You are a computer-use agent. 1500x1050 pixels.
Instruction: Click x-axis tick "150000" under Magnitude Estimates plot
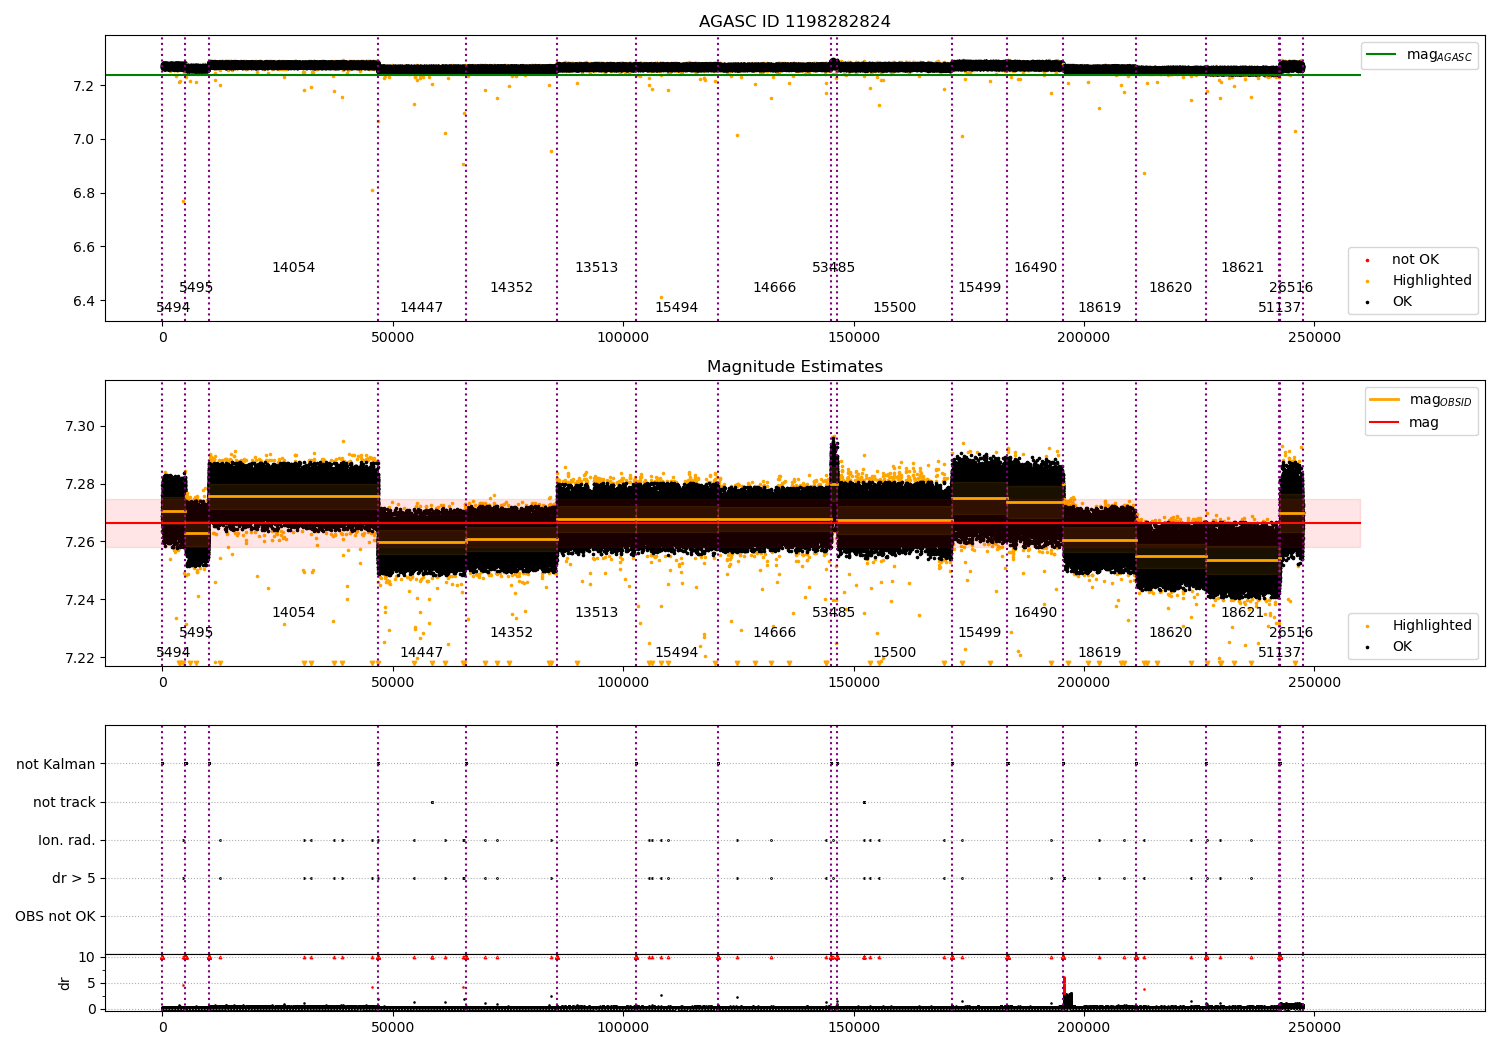pos(853,683)
